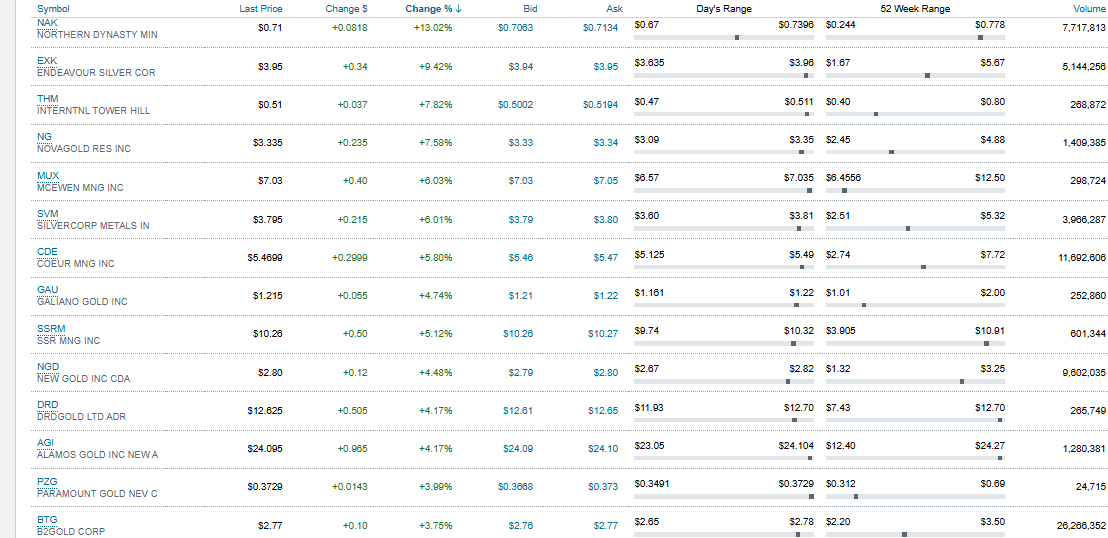The height and width of the screenshot is (538, 1108).
Task: Click the PZG Paramount Gold symbol
Action: coord(47,481)
